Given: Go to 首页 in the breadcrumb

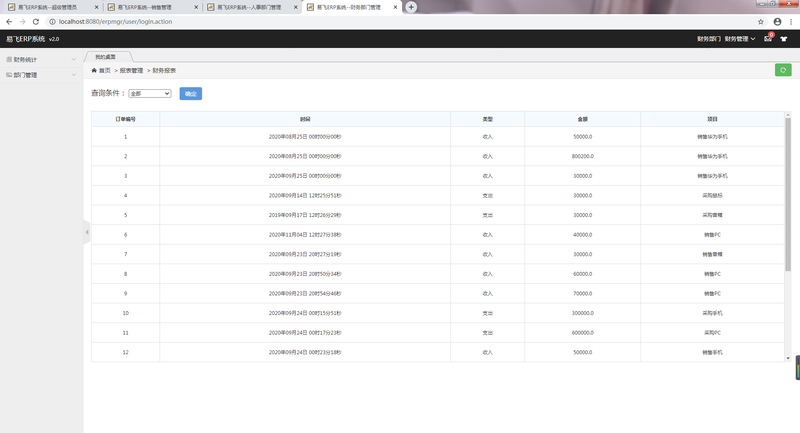Looking at the screenshot, I should (105, 70).
